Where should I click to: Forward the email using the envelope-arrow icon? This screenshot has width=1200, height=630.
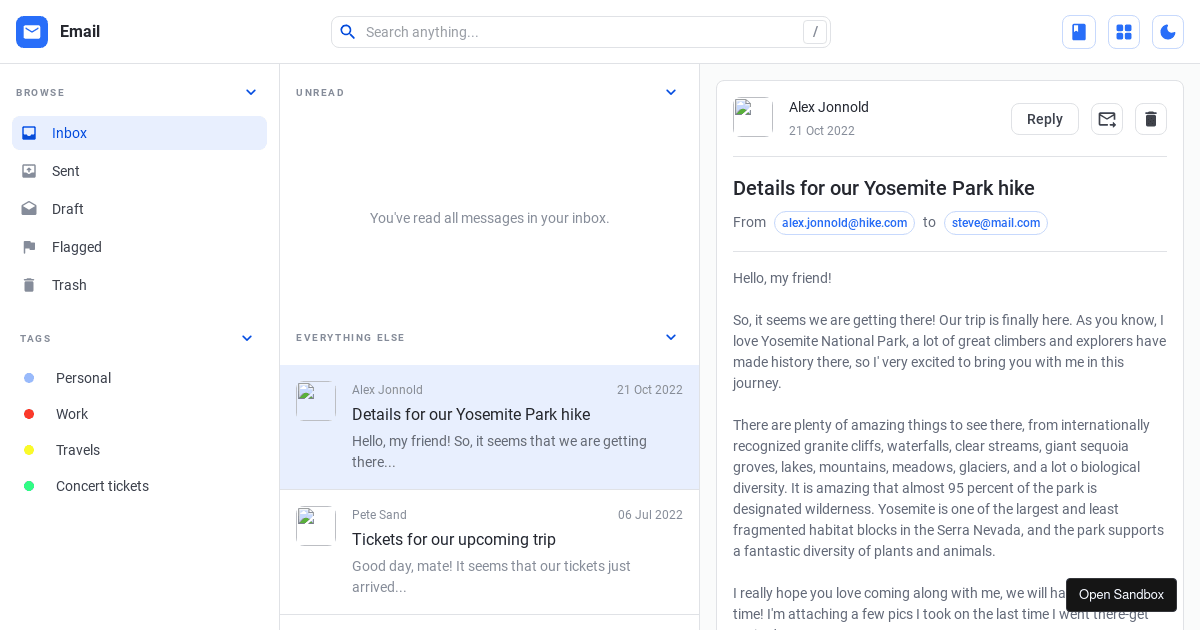(1107, 118)
